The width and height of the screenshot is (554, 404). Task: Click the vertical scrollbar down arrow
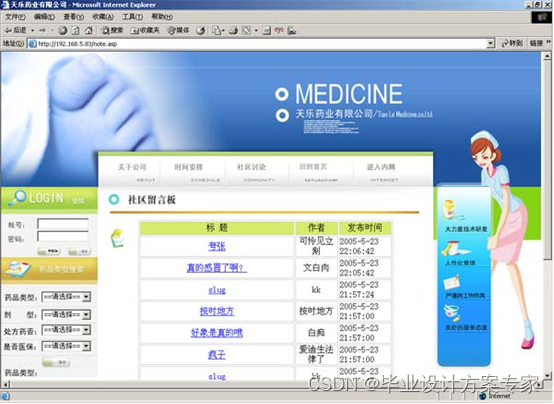[x=547, y=376]
